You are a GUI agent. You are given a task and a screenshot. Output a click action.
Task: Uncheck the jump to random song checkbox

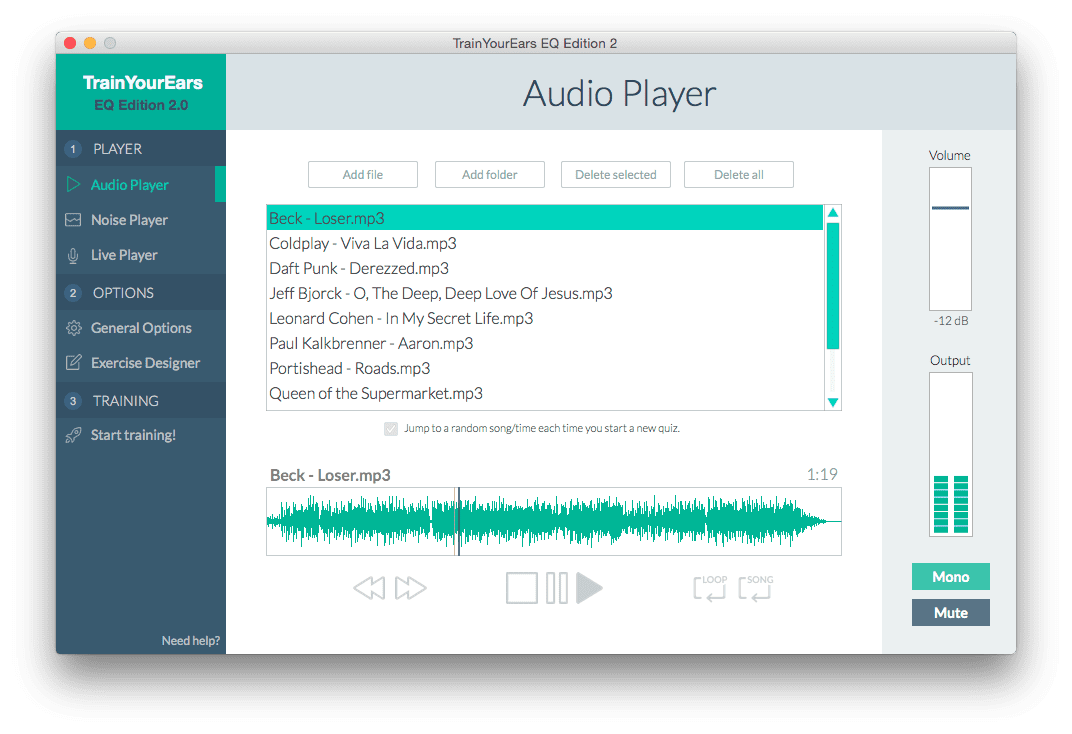click(390, 428)
